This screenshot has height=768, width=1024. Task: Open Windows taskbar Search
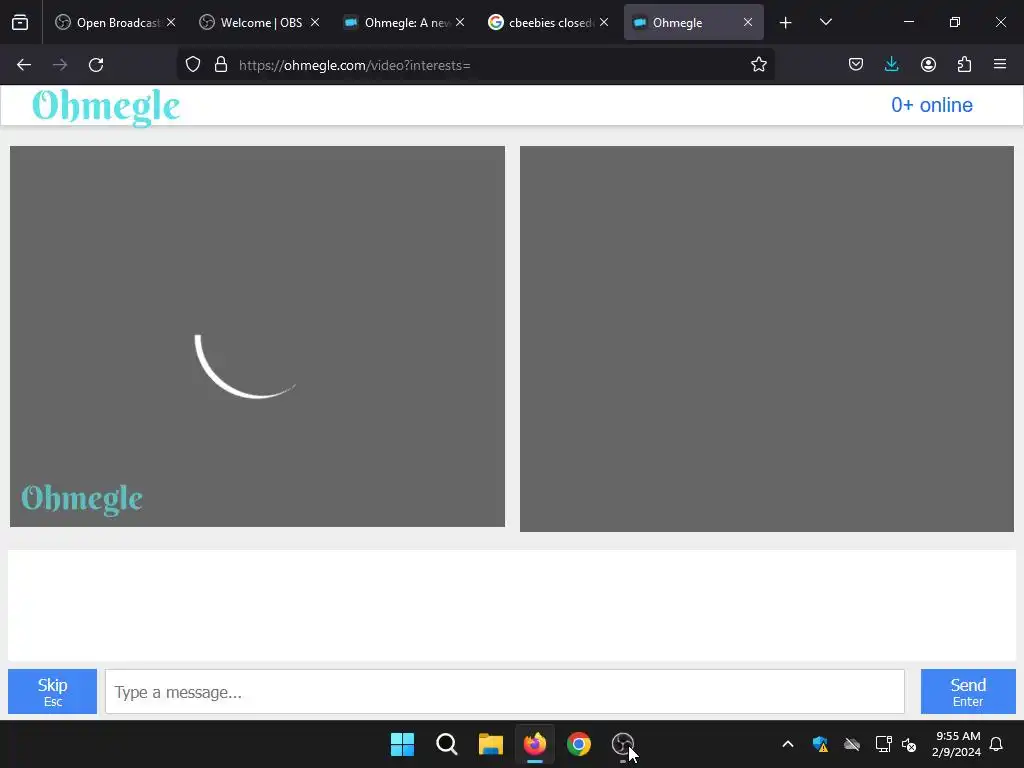click(447, 744)
